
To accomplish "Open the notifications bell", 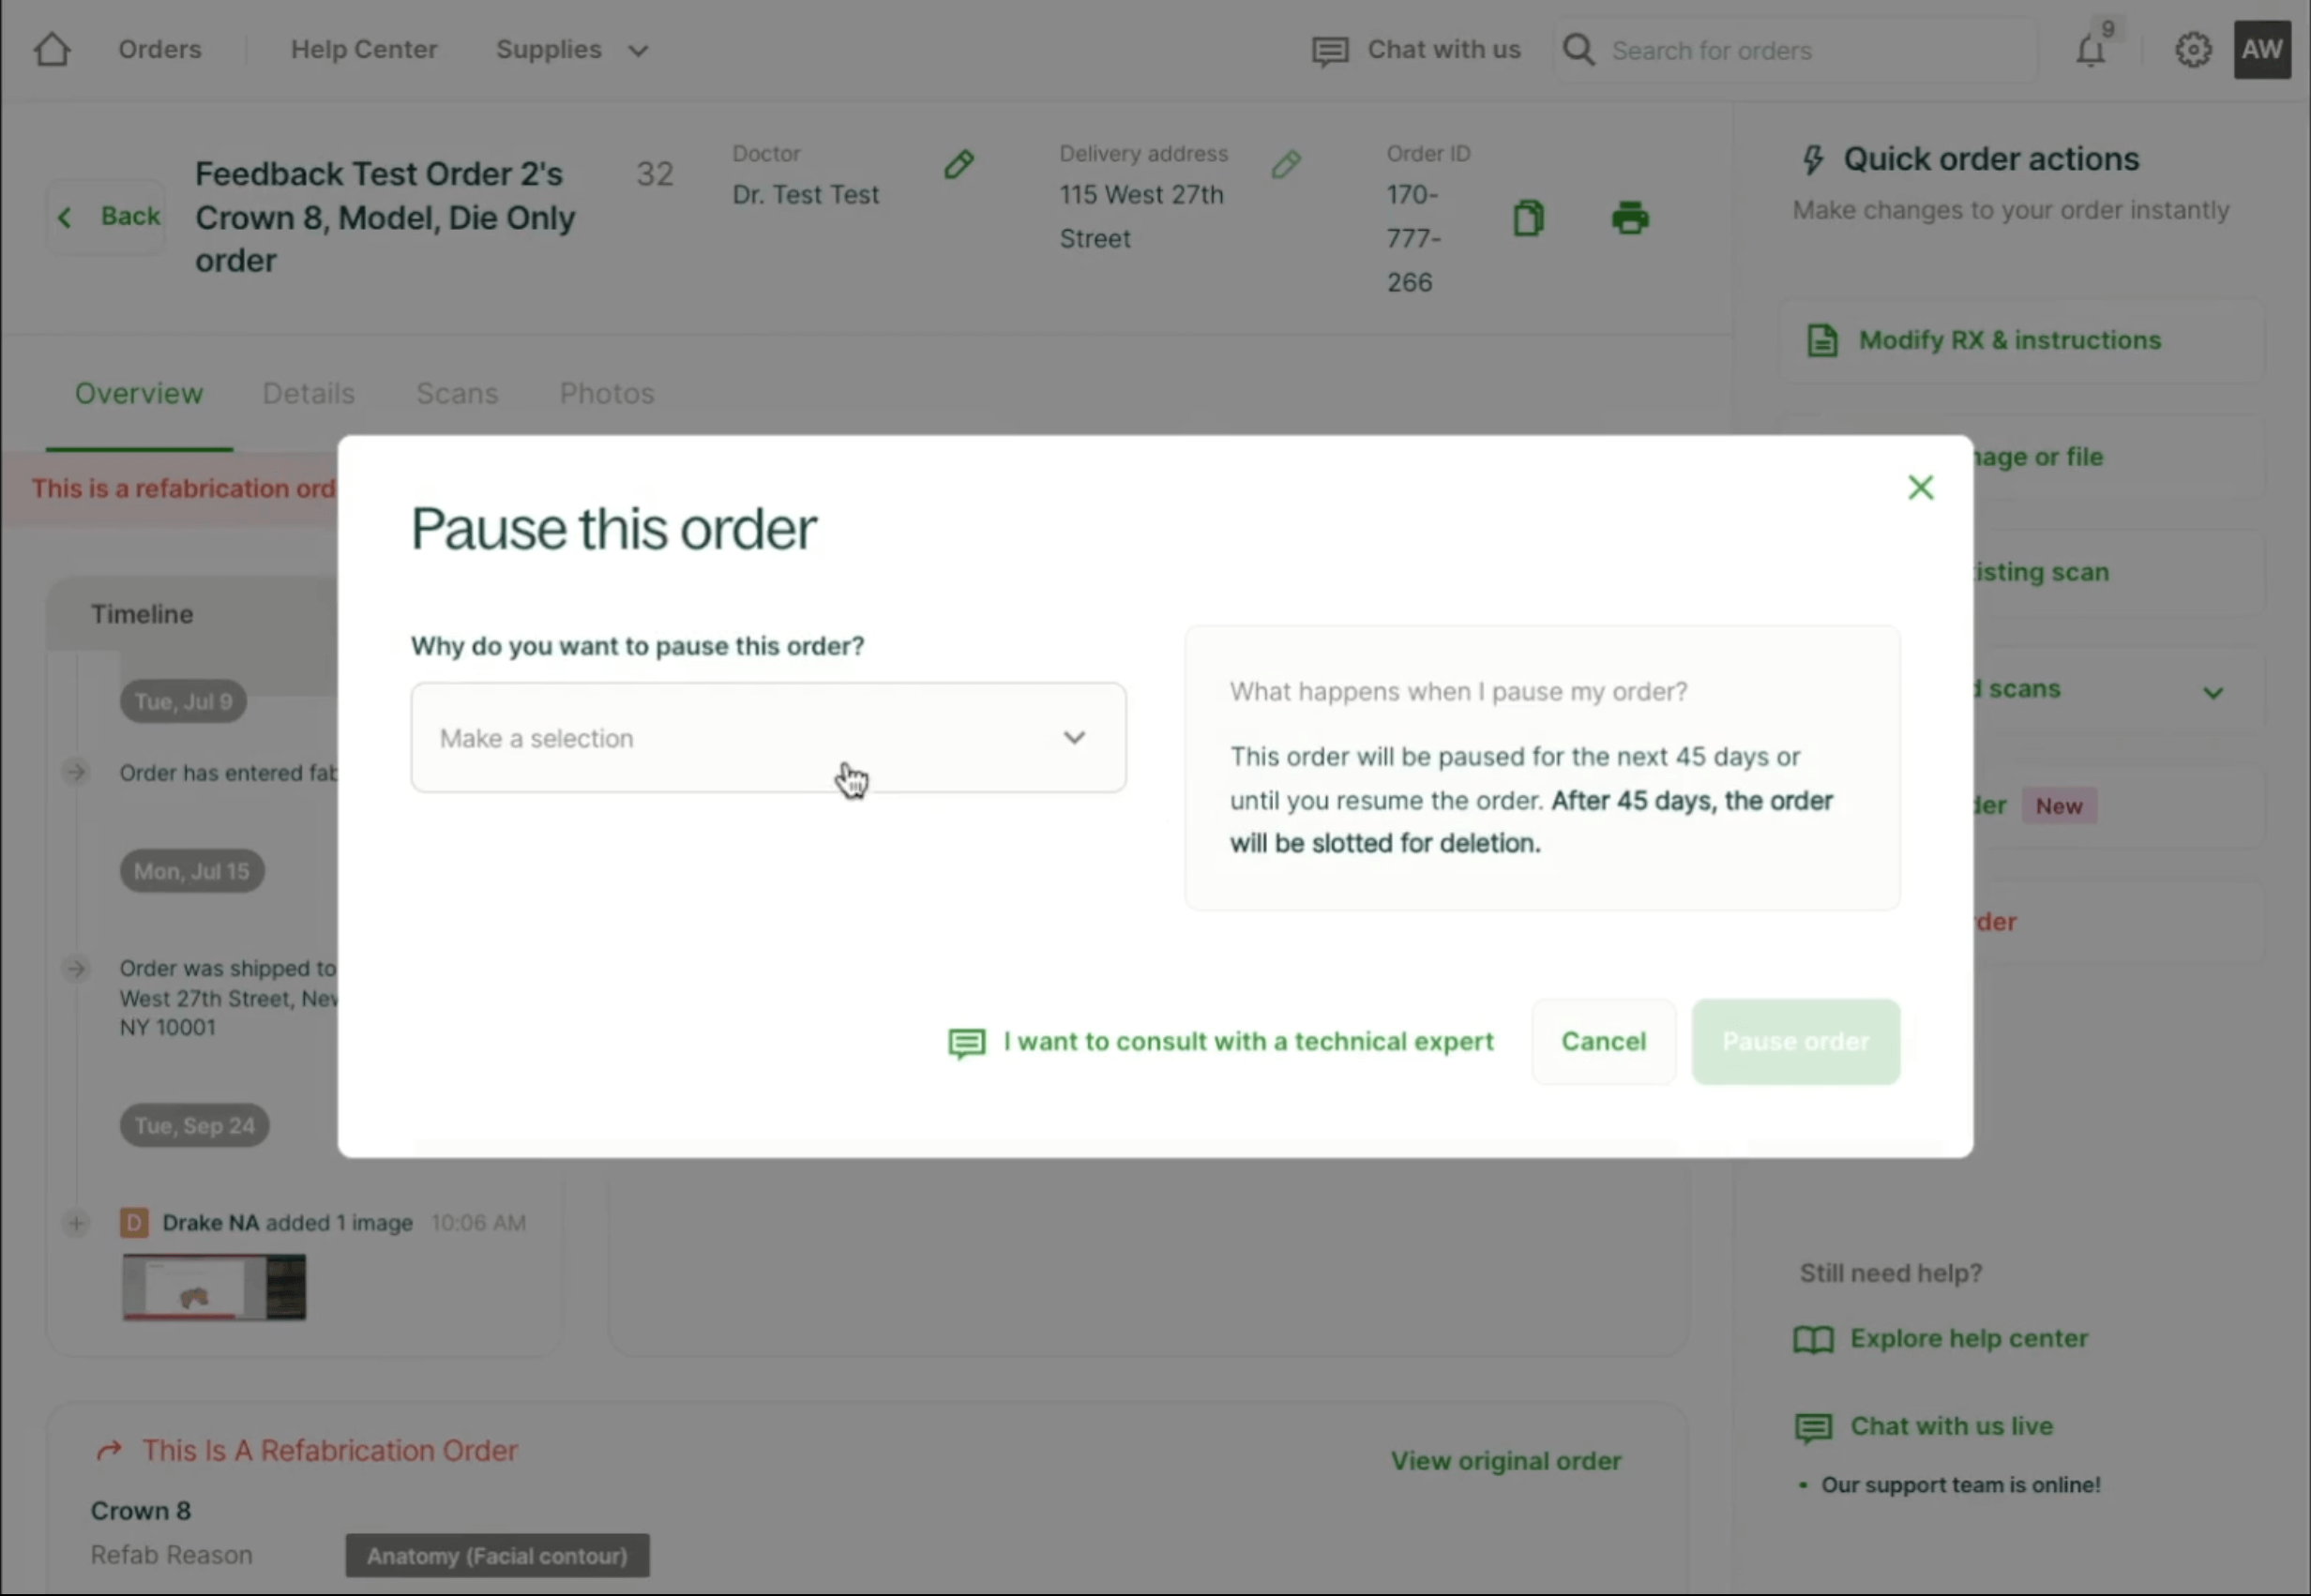I will [x=2090, y=50].
